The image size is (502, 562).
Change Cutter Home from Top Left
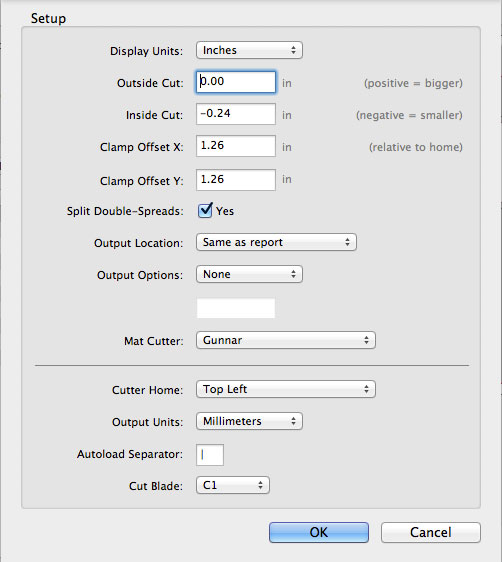286,389
